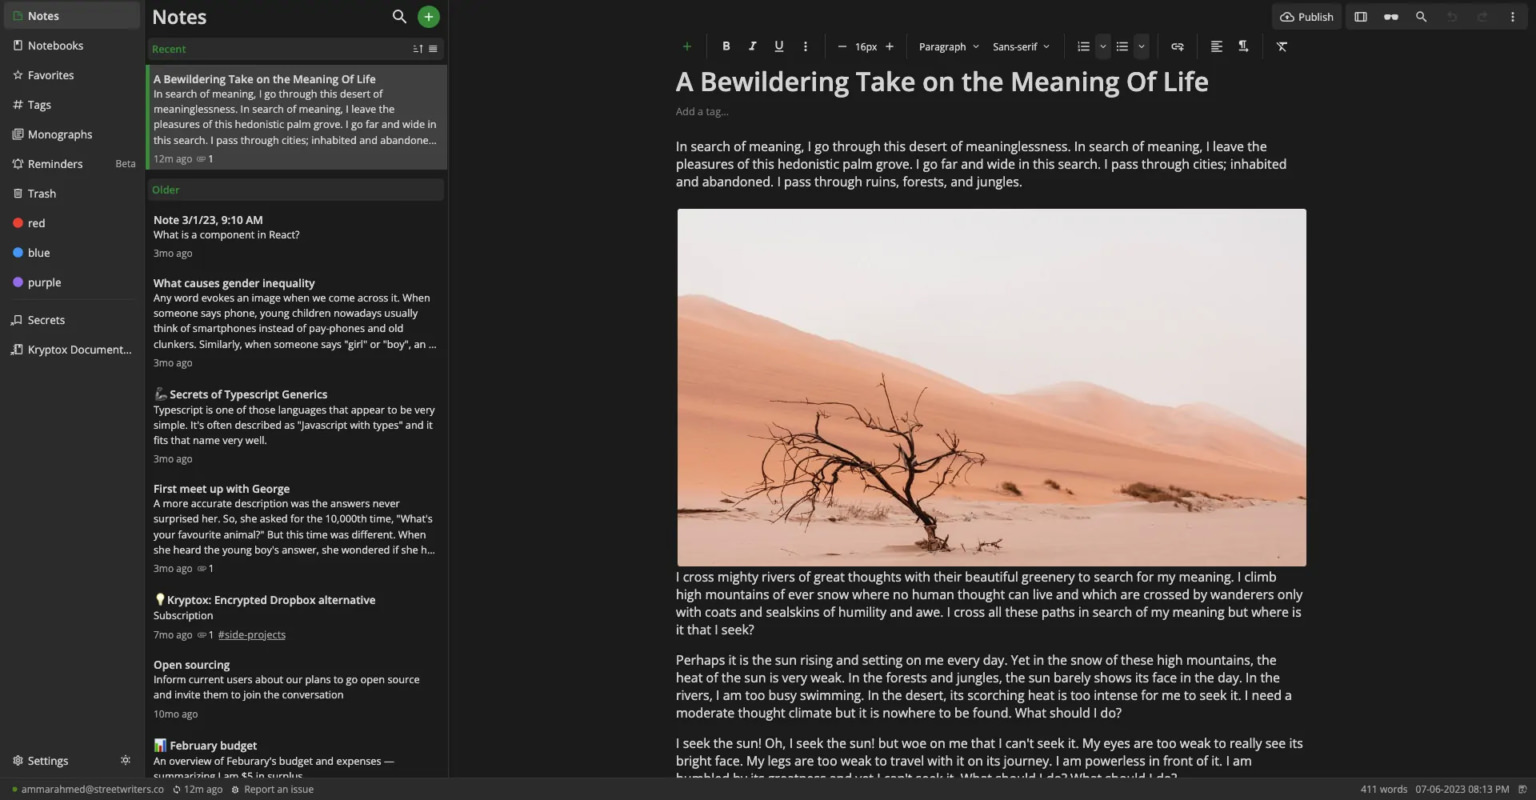Toggle the focus mode panel icon
Viewport: 1536px width, 800px height.
pos(1360,16)
